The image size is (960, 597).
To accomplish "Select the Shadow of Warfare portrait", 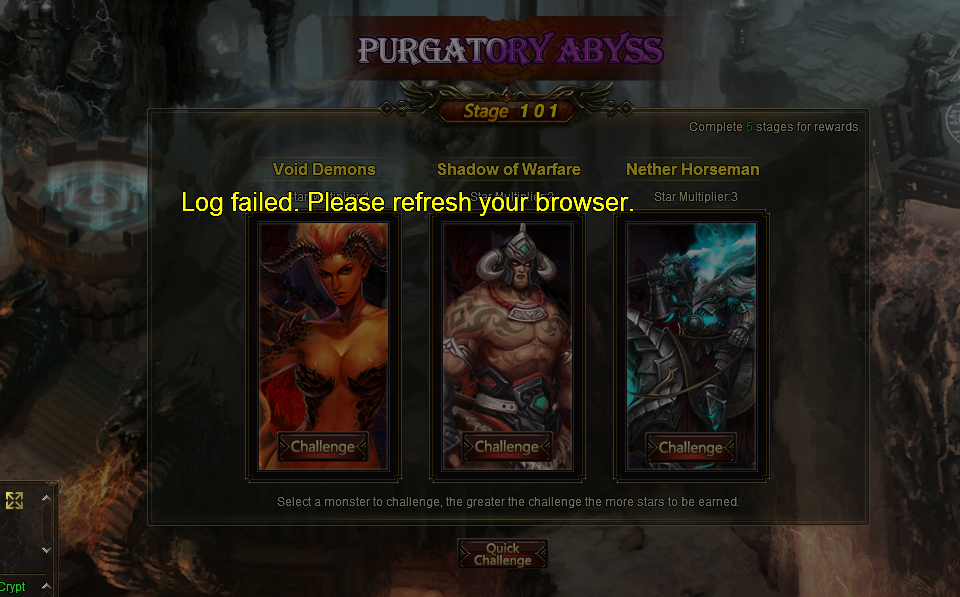I will [507, 346].
